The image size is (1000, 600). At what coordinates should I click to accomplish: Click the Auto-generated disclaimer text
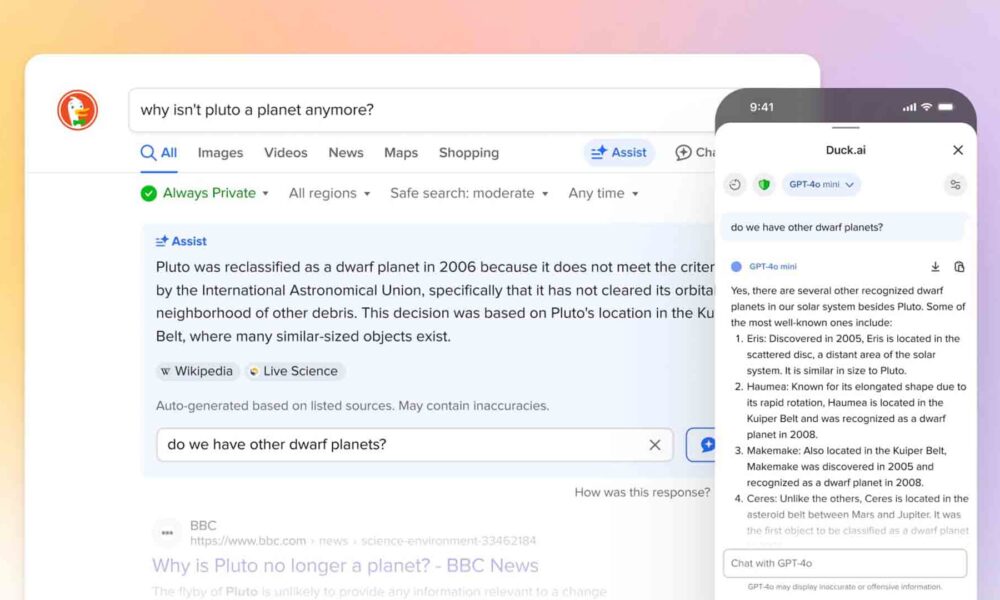pyautogui.click(x=352, y=406)
